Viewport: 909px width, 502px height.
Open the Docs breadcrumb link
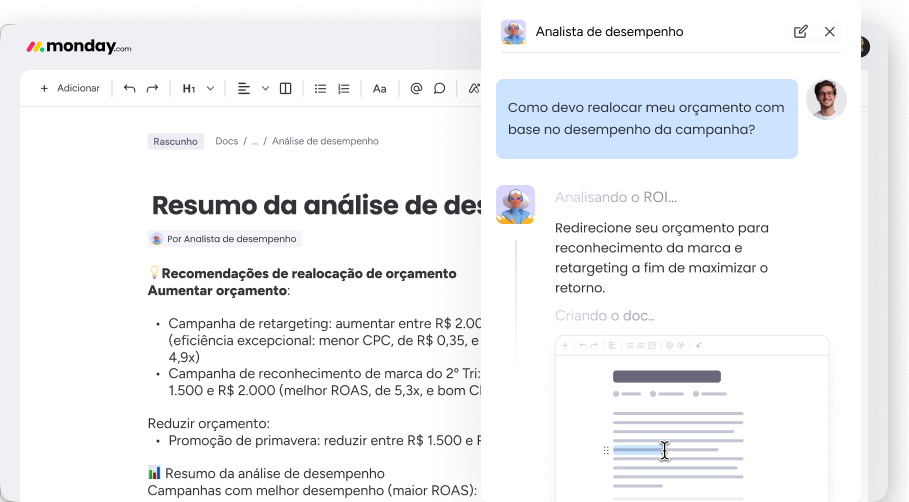coord(227,141)
